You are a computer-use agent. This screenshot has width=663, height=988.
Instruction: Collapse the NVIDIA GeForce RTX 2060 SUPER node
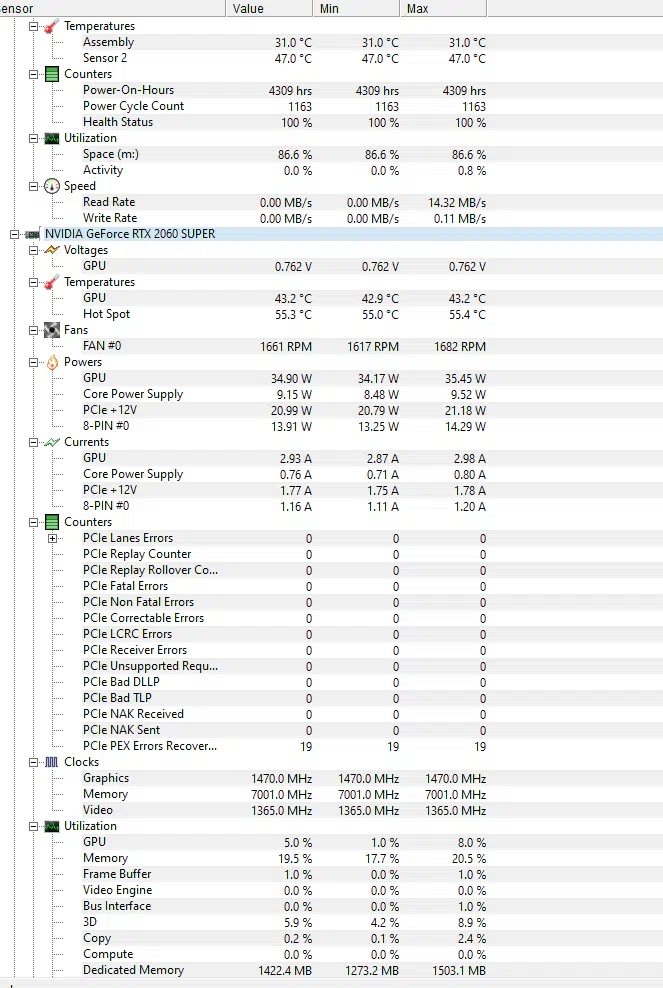coord(14,234)
